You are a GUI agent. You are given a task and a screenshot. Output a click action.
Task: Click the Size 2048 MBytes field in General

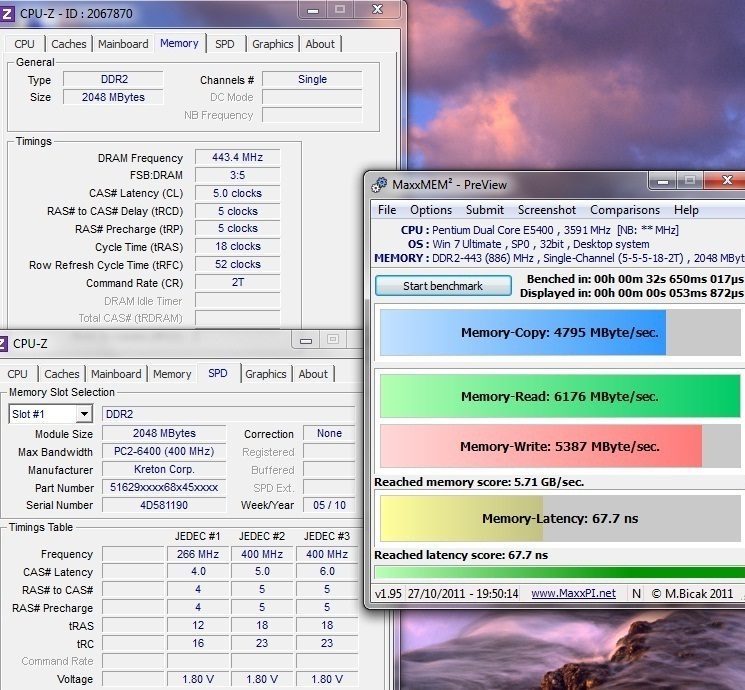tap(114, 97)
